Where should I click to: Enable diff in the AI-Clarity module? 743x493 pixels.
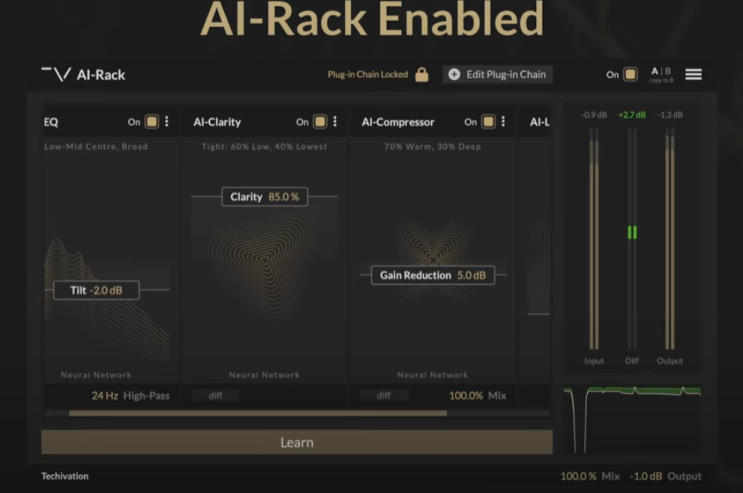pyautogui.click(x=216, y=395)
